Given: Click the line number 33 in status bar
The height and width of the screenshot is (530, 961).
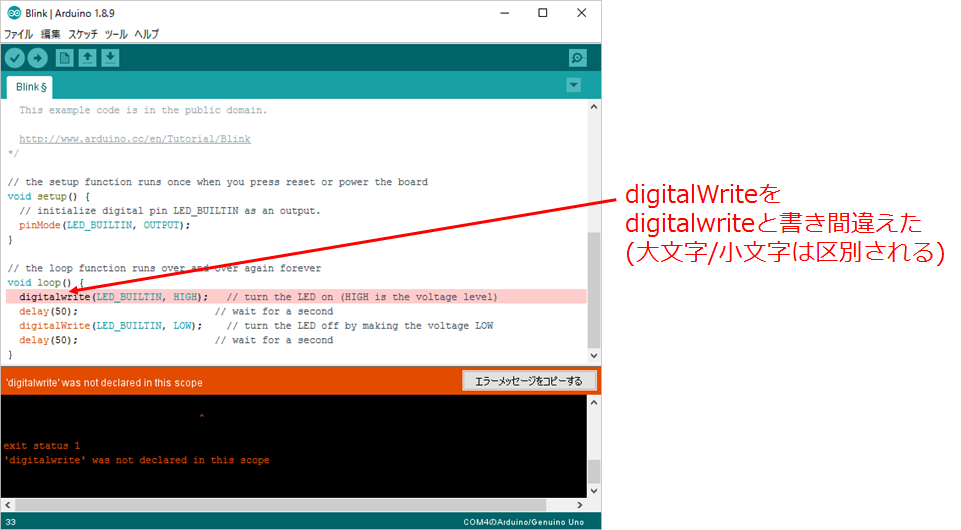Looking at the screenshot, I should coord(10,522).
